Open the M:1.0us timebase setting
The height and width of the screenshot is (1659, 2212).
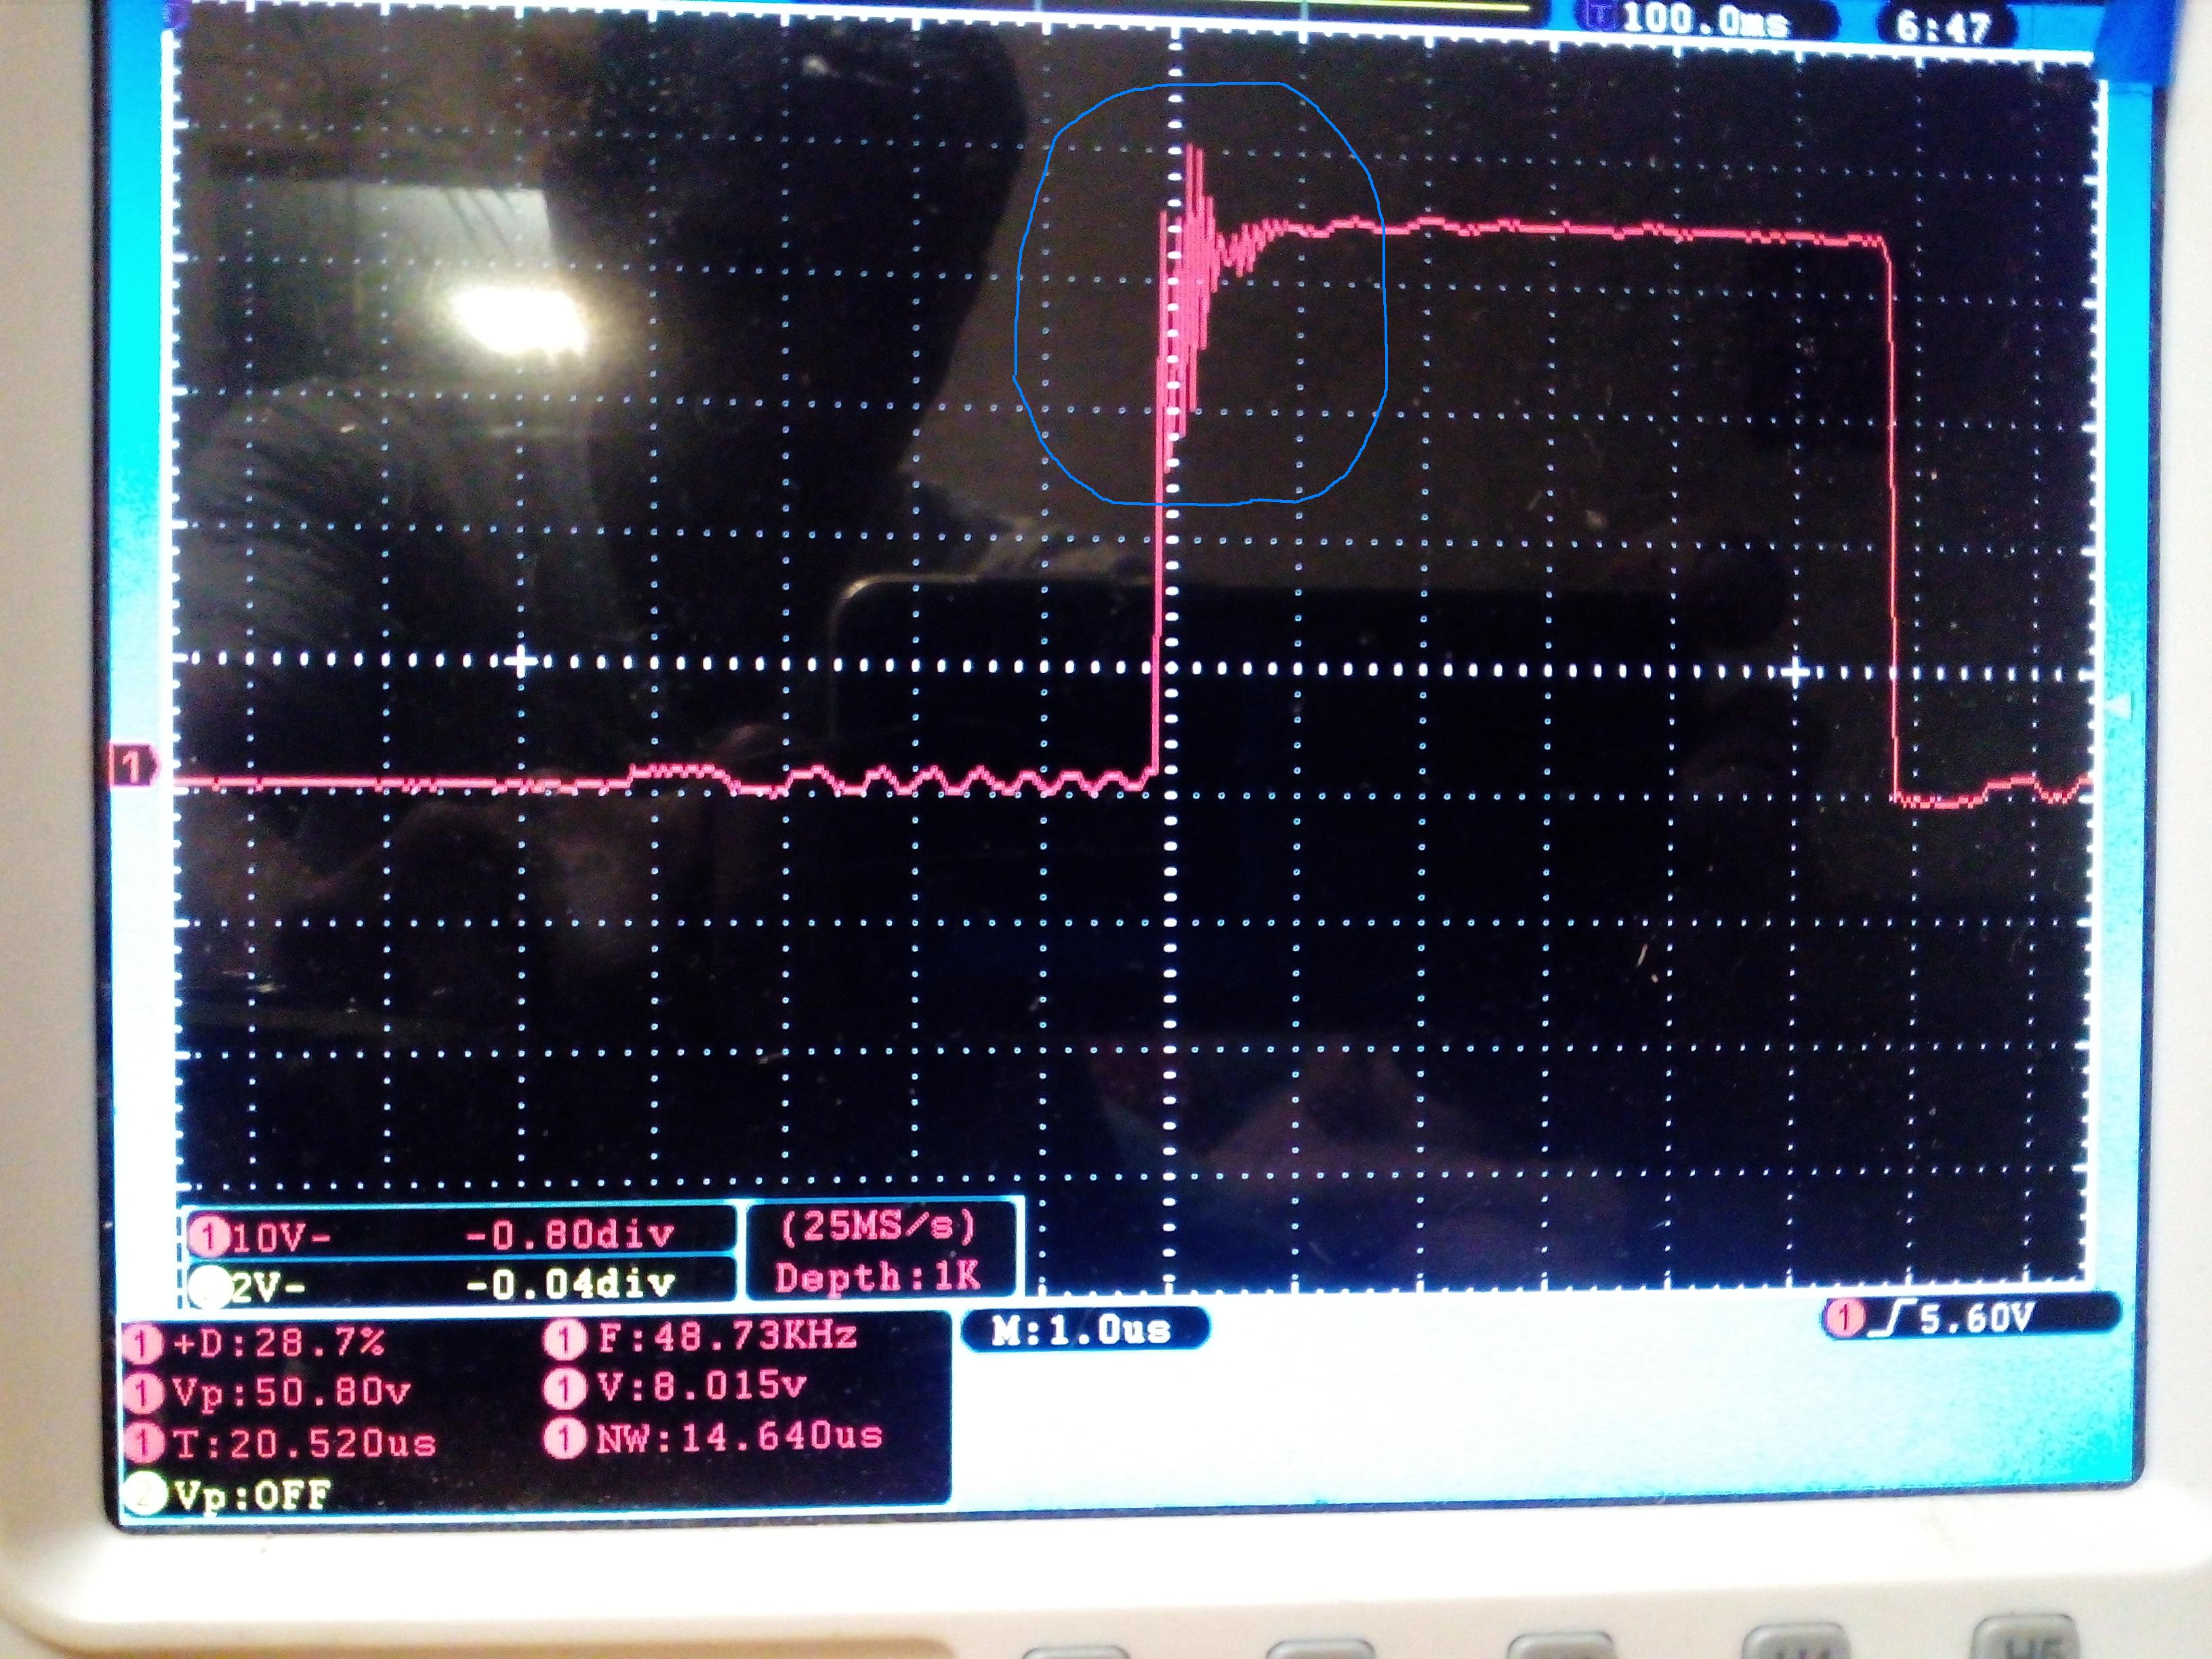click(1083, 1330)
